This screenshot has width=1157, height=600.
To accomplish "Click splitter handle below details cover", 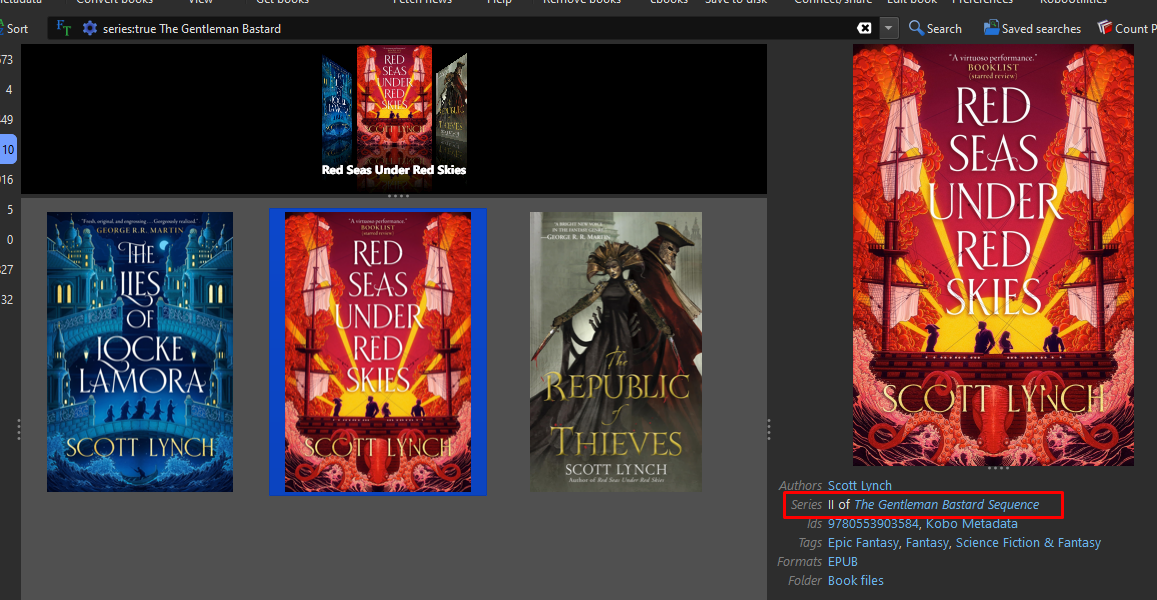I will pos(998,468).
